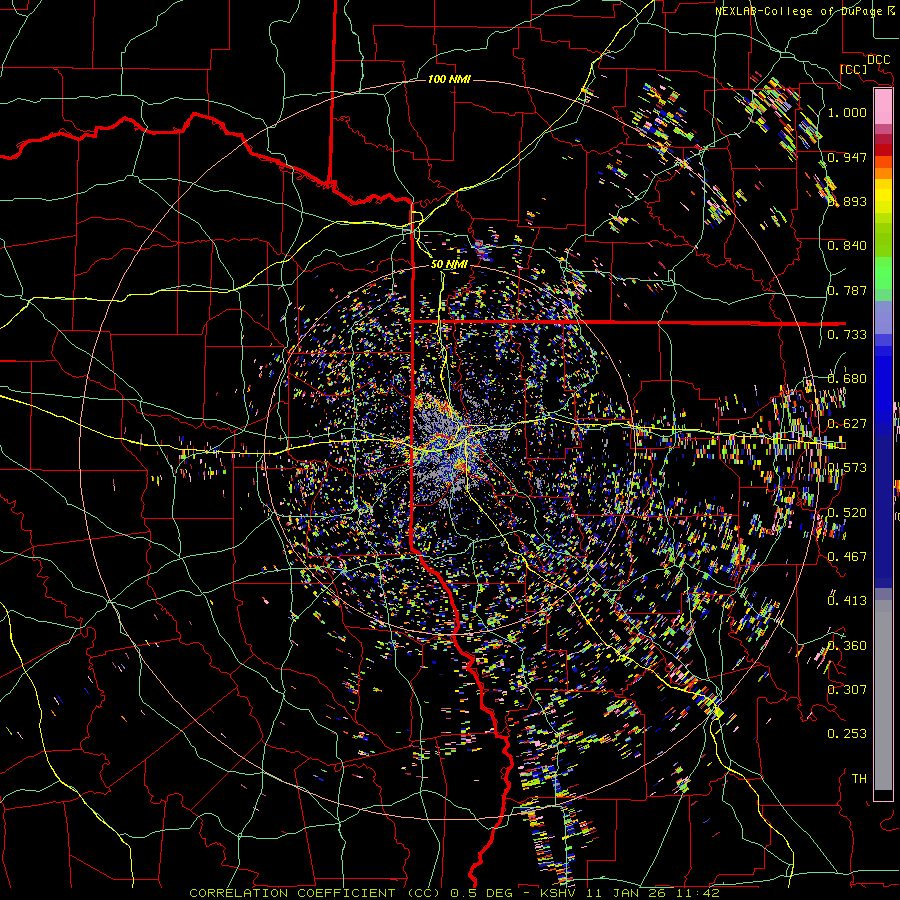Screen dimensions: 900x900
Task: Click the 0.840 scale value
Action: point(847,246)
